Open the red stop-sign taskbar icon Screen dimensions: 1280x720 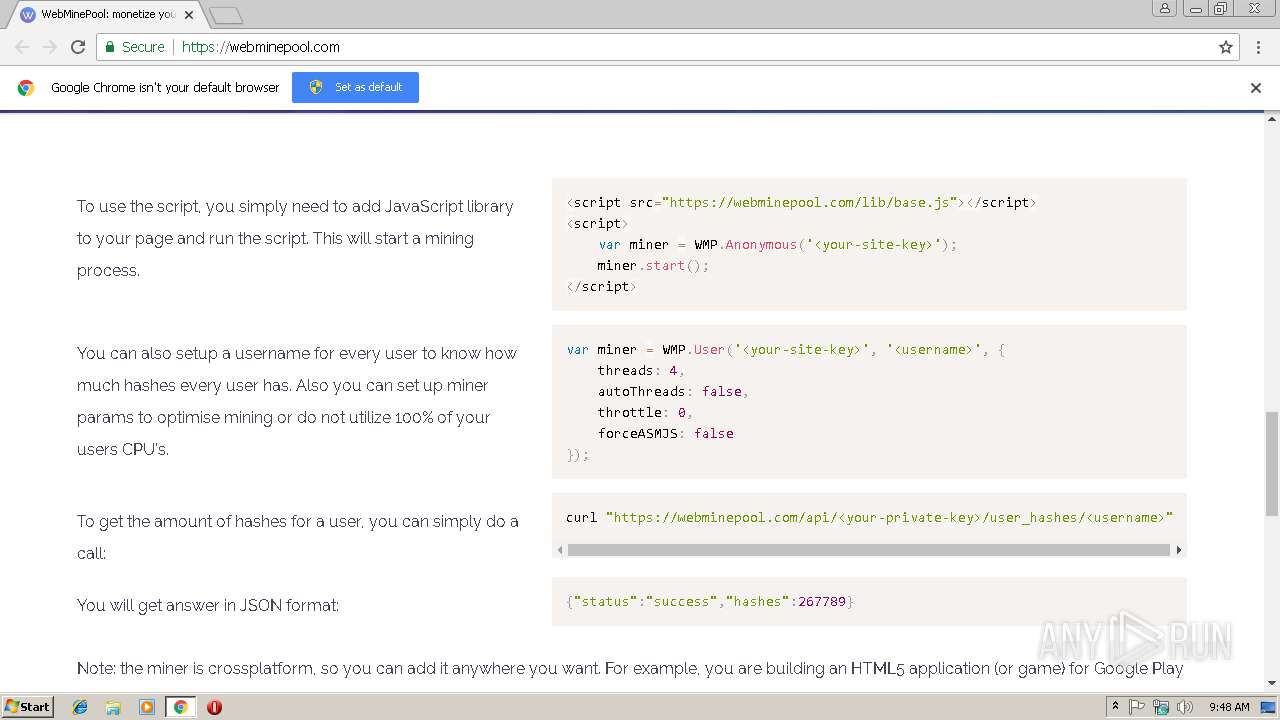coord(214,707)
